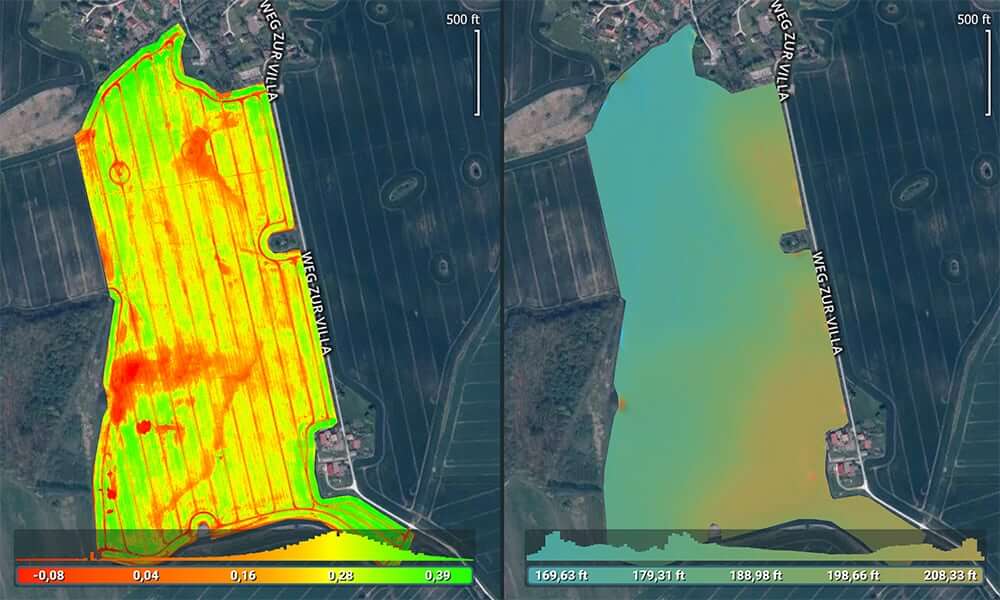Click the small dark red spot in lower-left field
The width and height of the screenshot is (1000, 600).
tap(143, 427)
